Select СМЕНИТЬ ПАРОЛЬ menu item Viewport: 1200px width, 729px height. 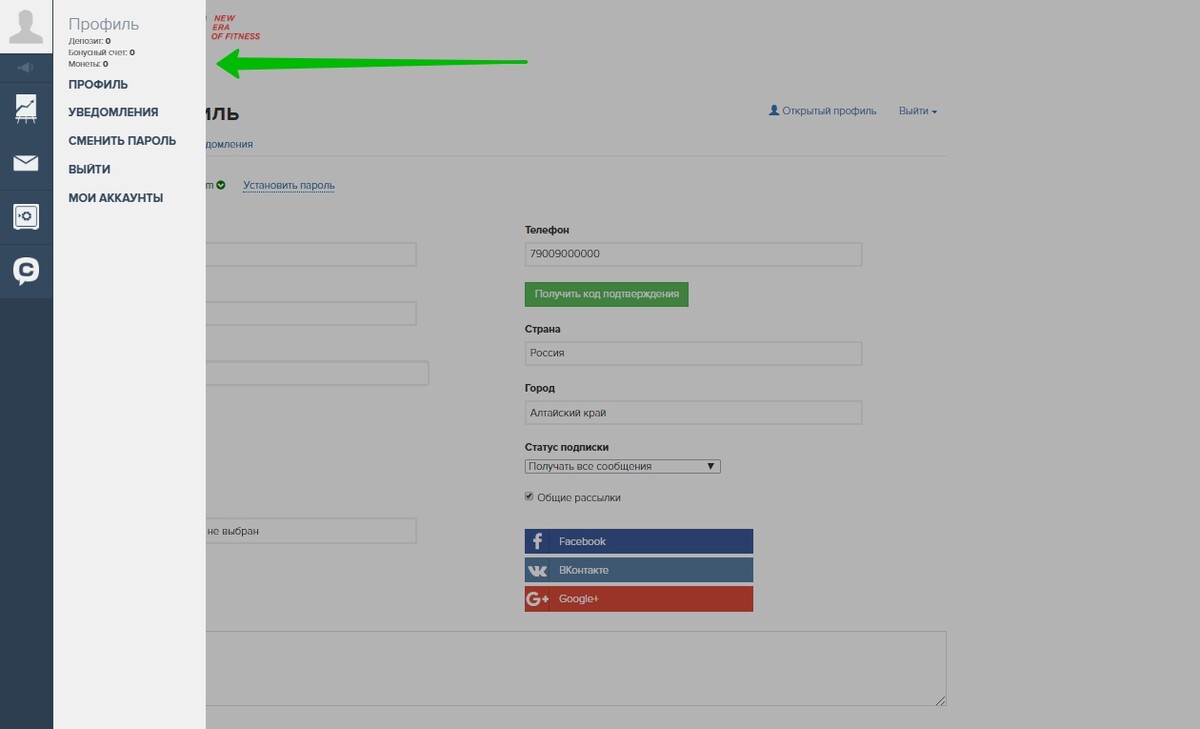tap(122, 141)
